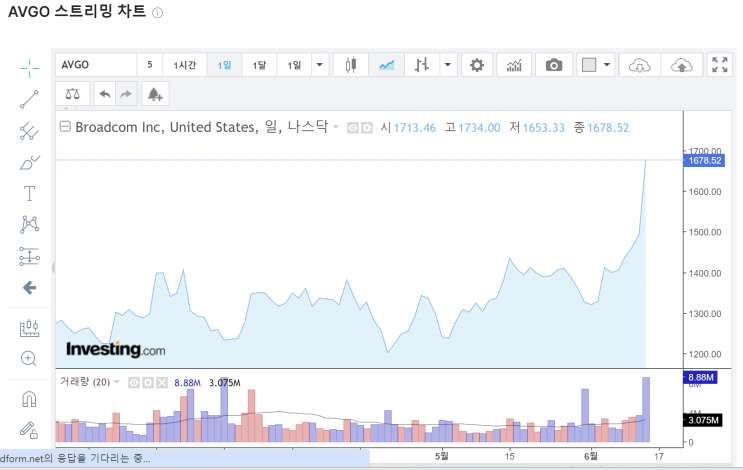
Task: Click the AVGO symbol input field
Action: coord(96,65)
